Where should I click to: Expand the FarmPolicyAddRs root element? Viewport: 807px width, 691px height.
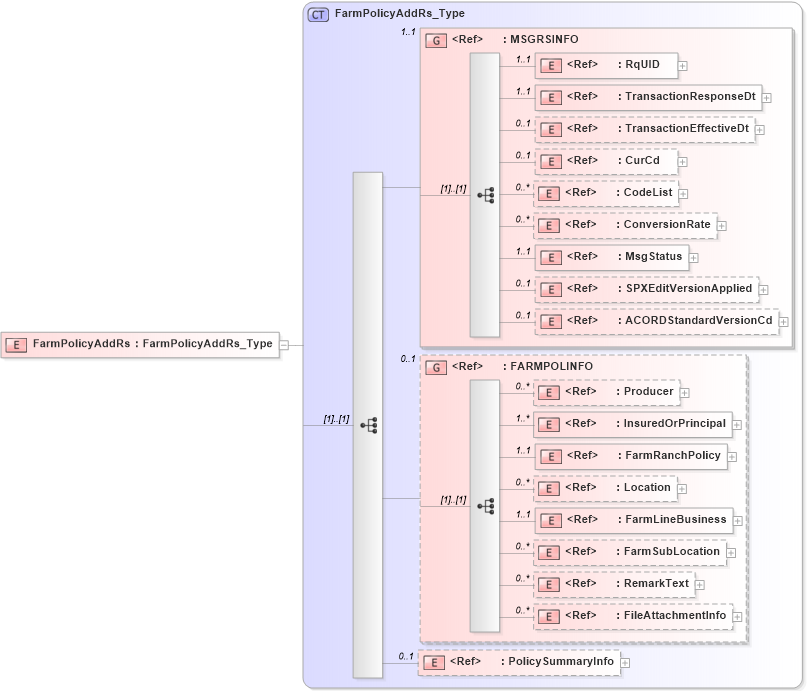tap(283, 344)
